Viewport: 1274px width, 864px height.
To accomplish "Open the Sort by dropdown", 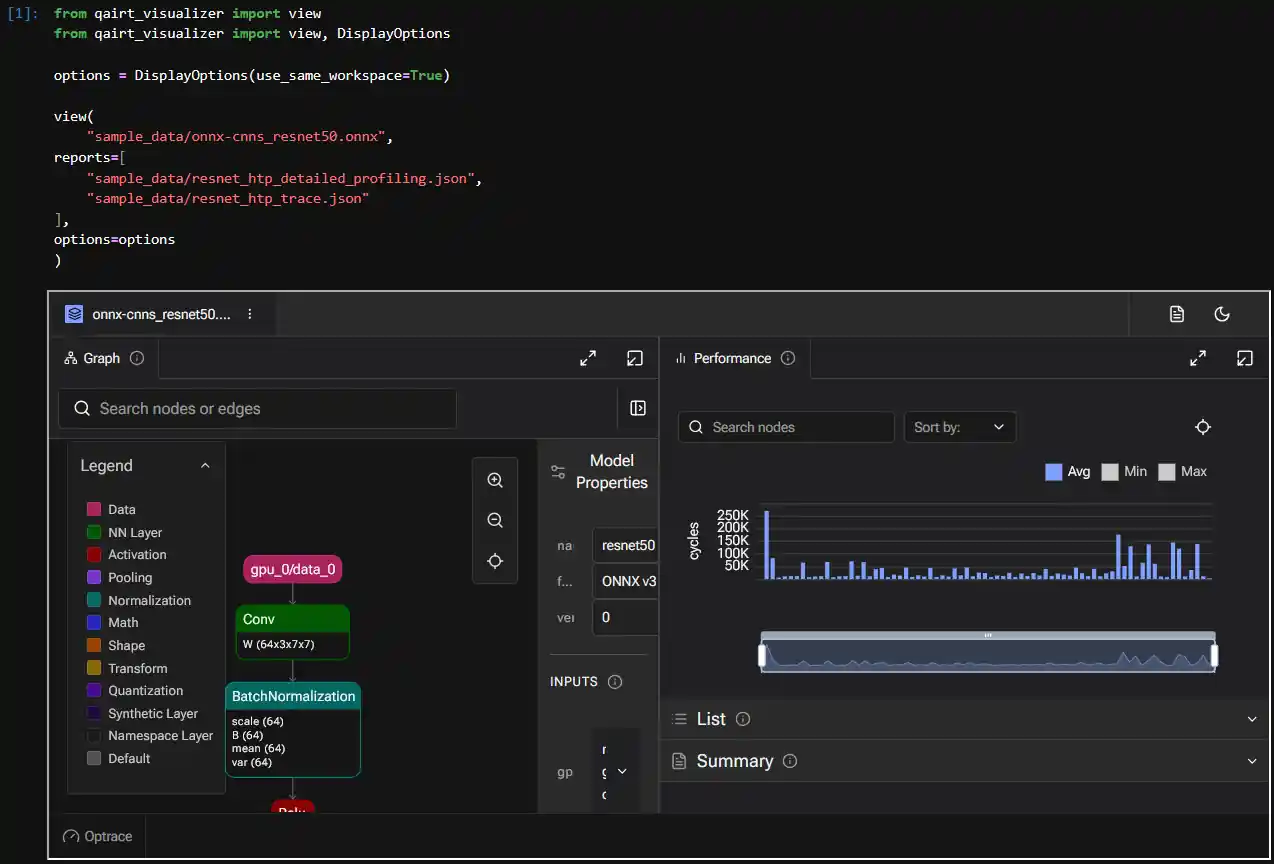I will pyautogui.click(x=960, y=427).
